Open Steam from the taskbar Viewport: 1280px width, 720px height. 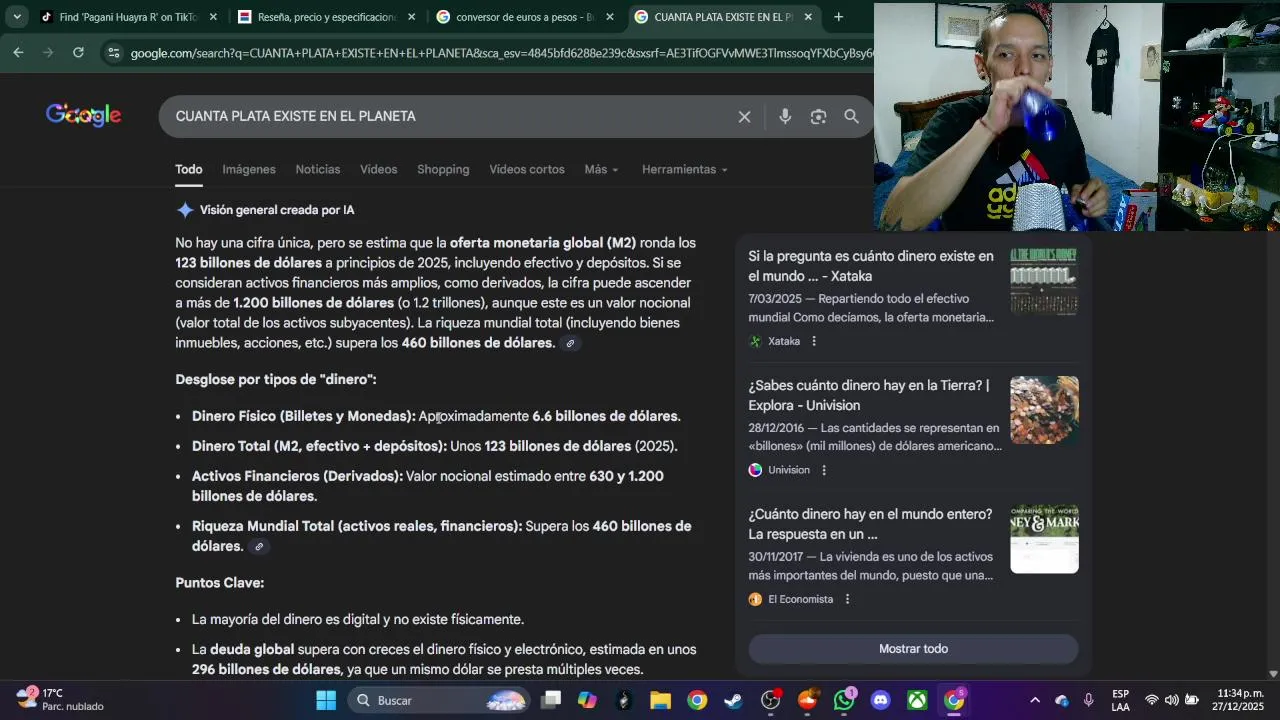[x=733, y=700]
